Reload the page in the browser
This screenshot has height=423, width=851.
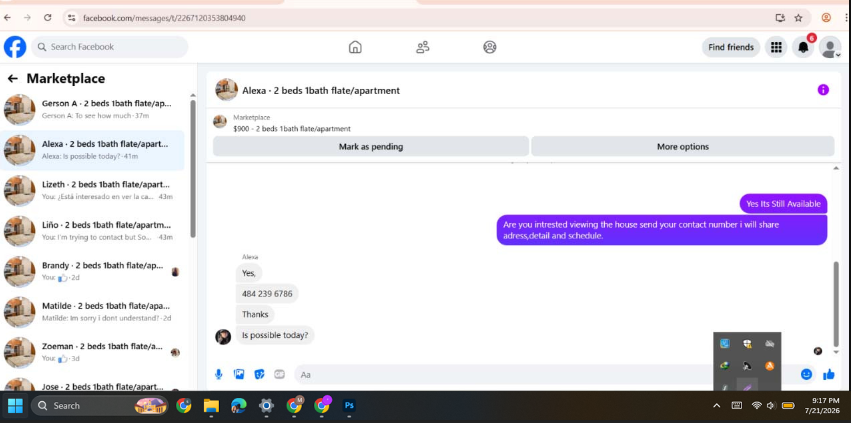48,18
